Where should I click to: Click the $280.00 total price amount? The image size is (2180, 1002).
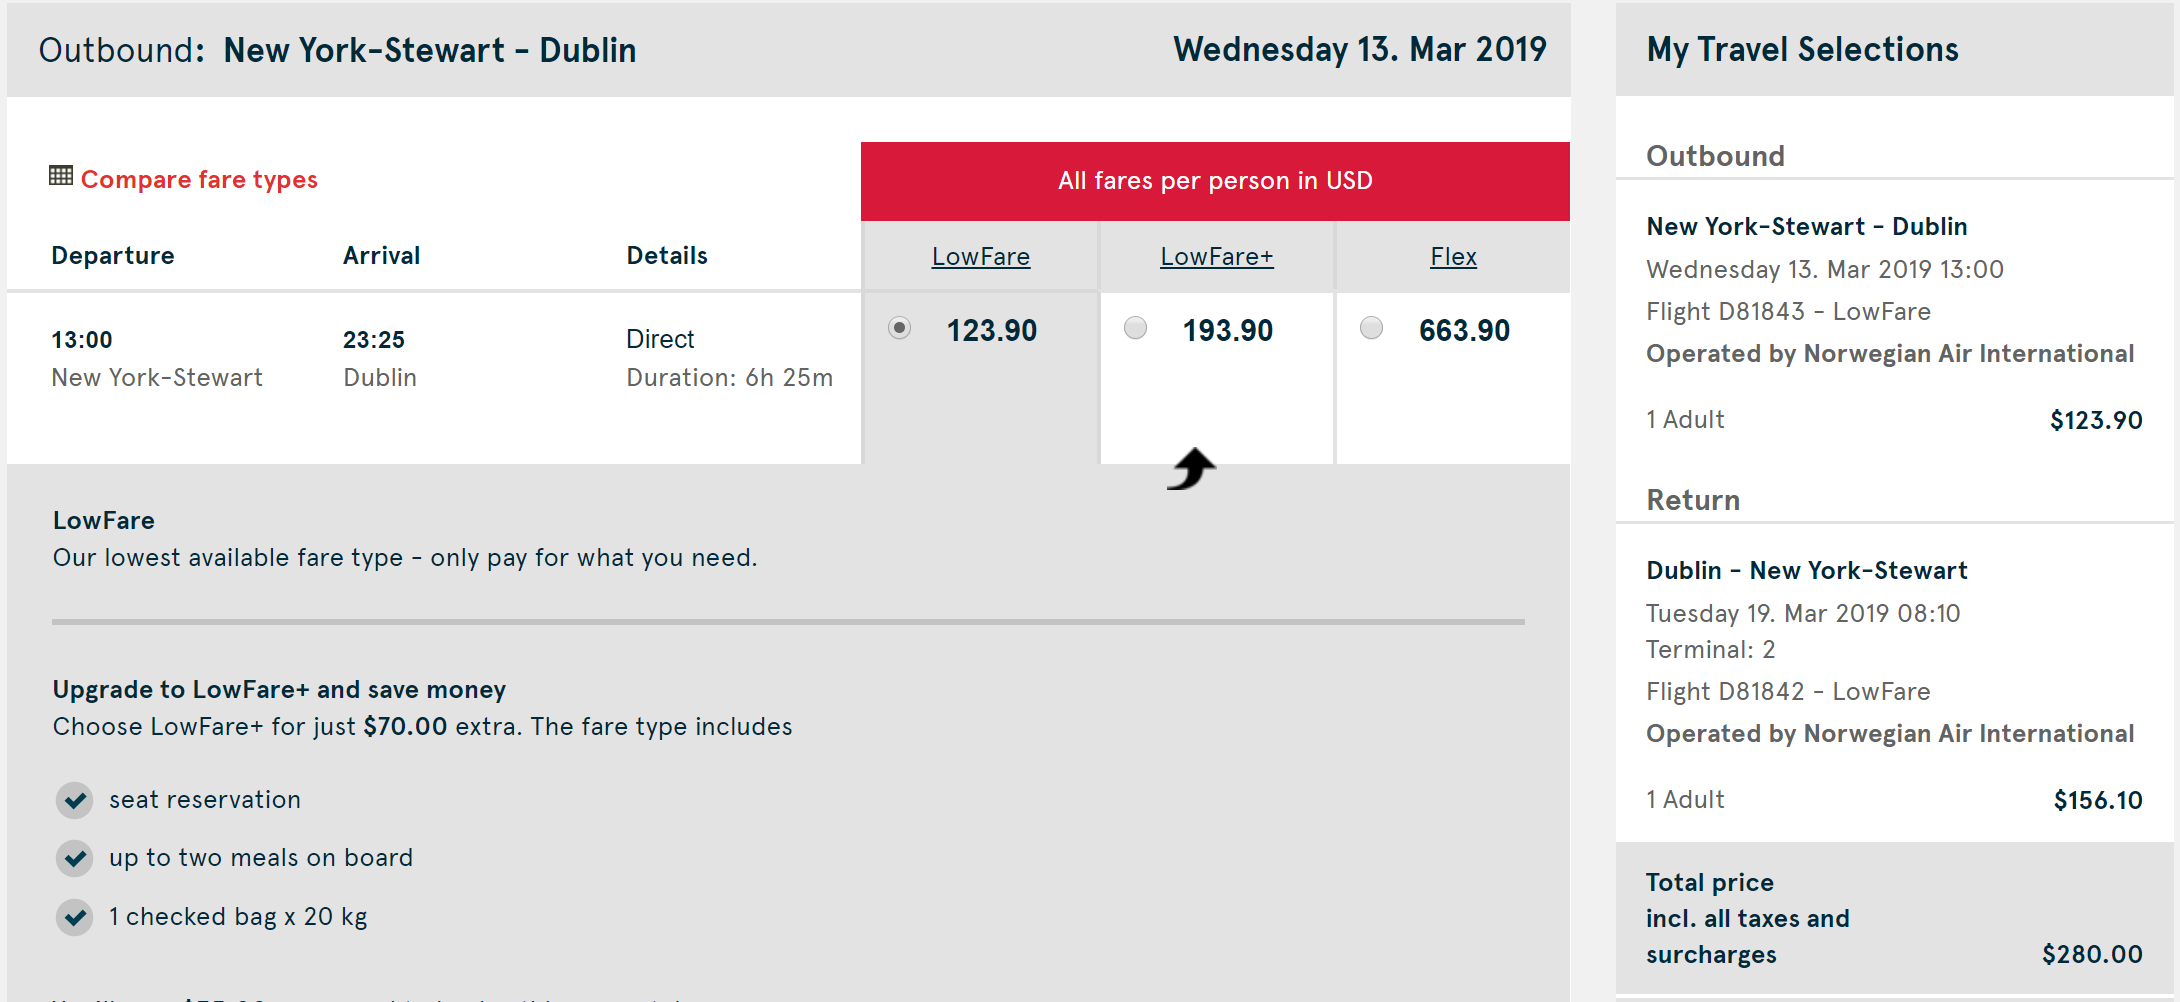click(2092, 954)
